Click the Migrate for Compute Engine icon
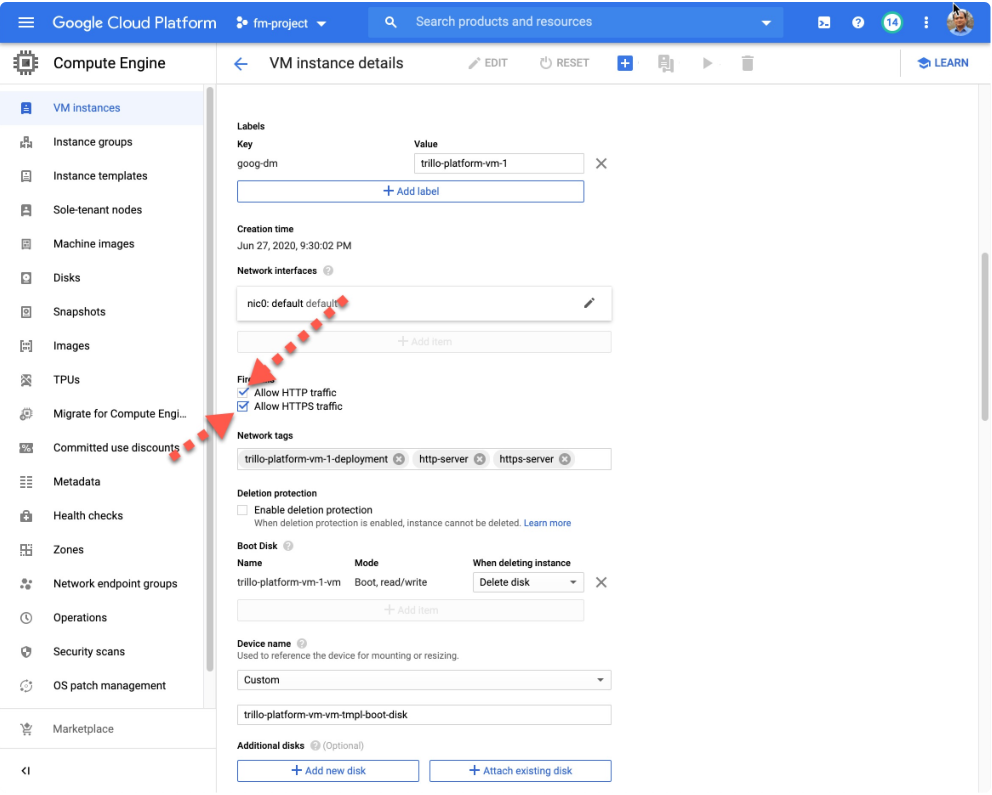 point(26,414)
